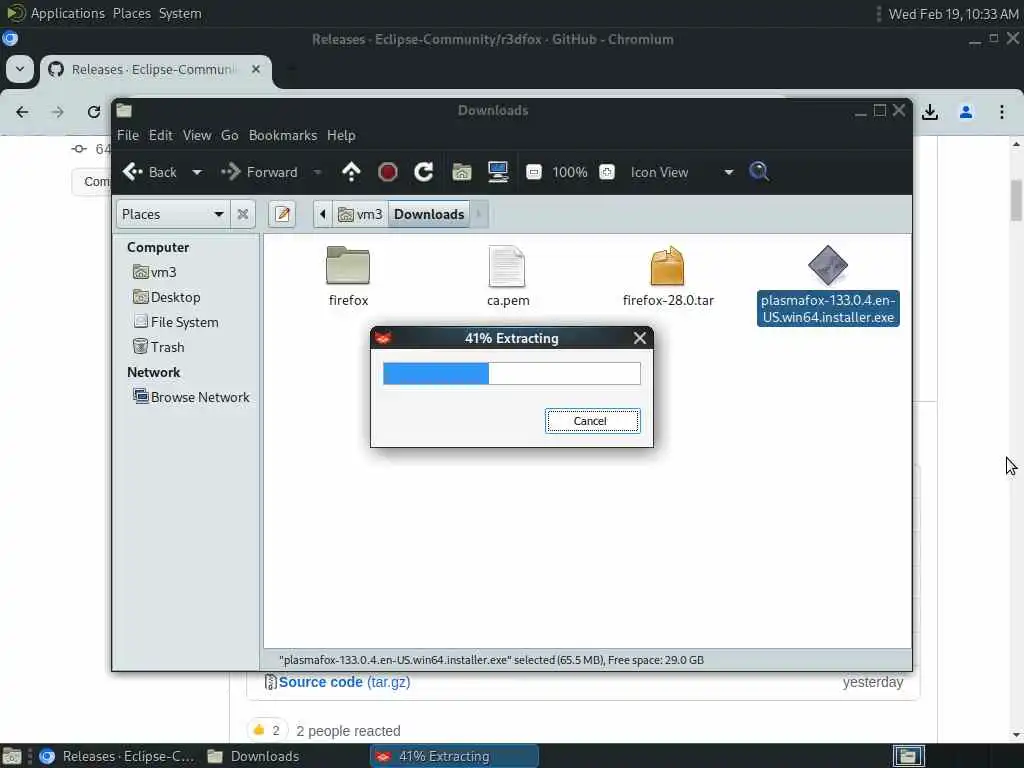Open the Applications menu
The width and height of the screenshot is (1024, 768).
68,13
